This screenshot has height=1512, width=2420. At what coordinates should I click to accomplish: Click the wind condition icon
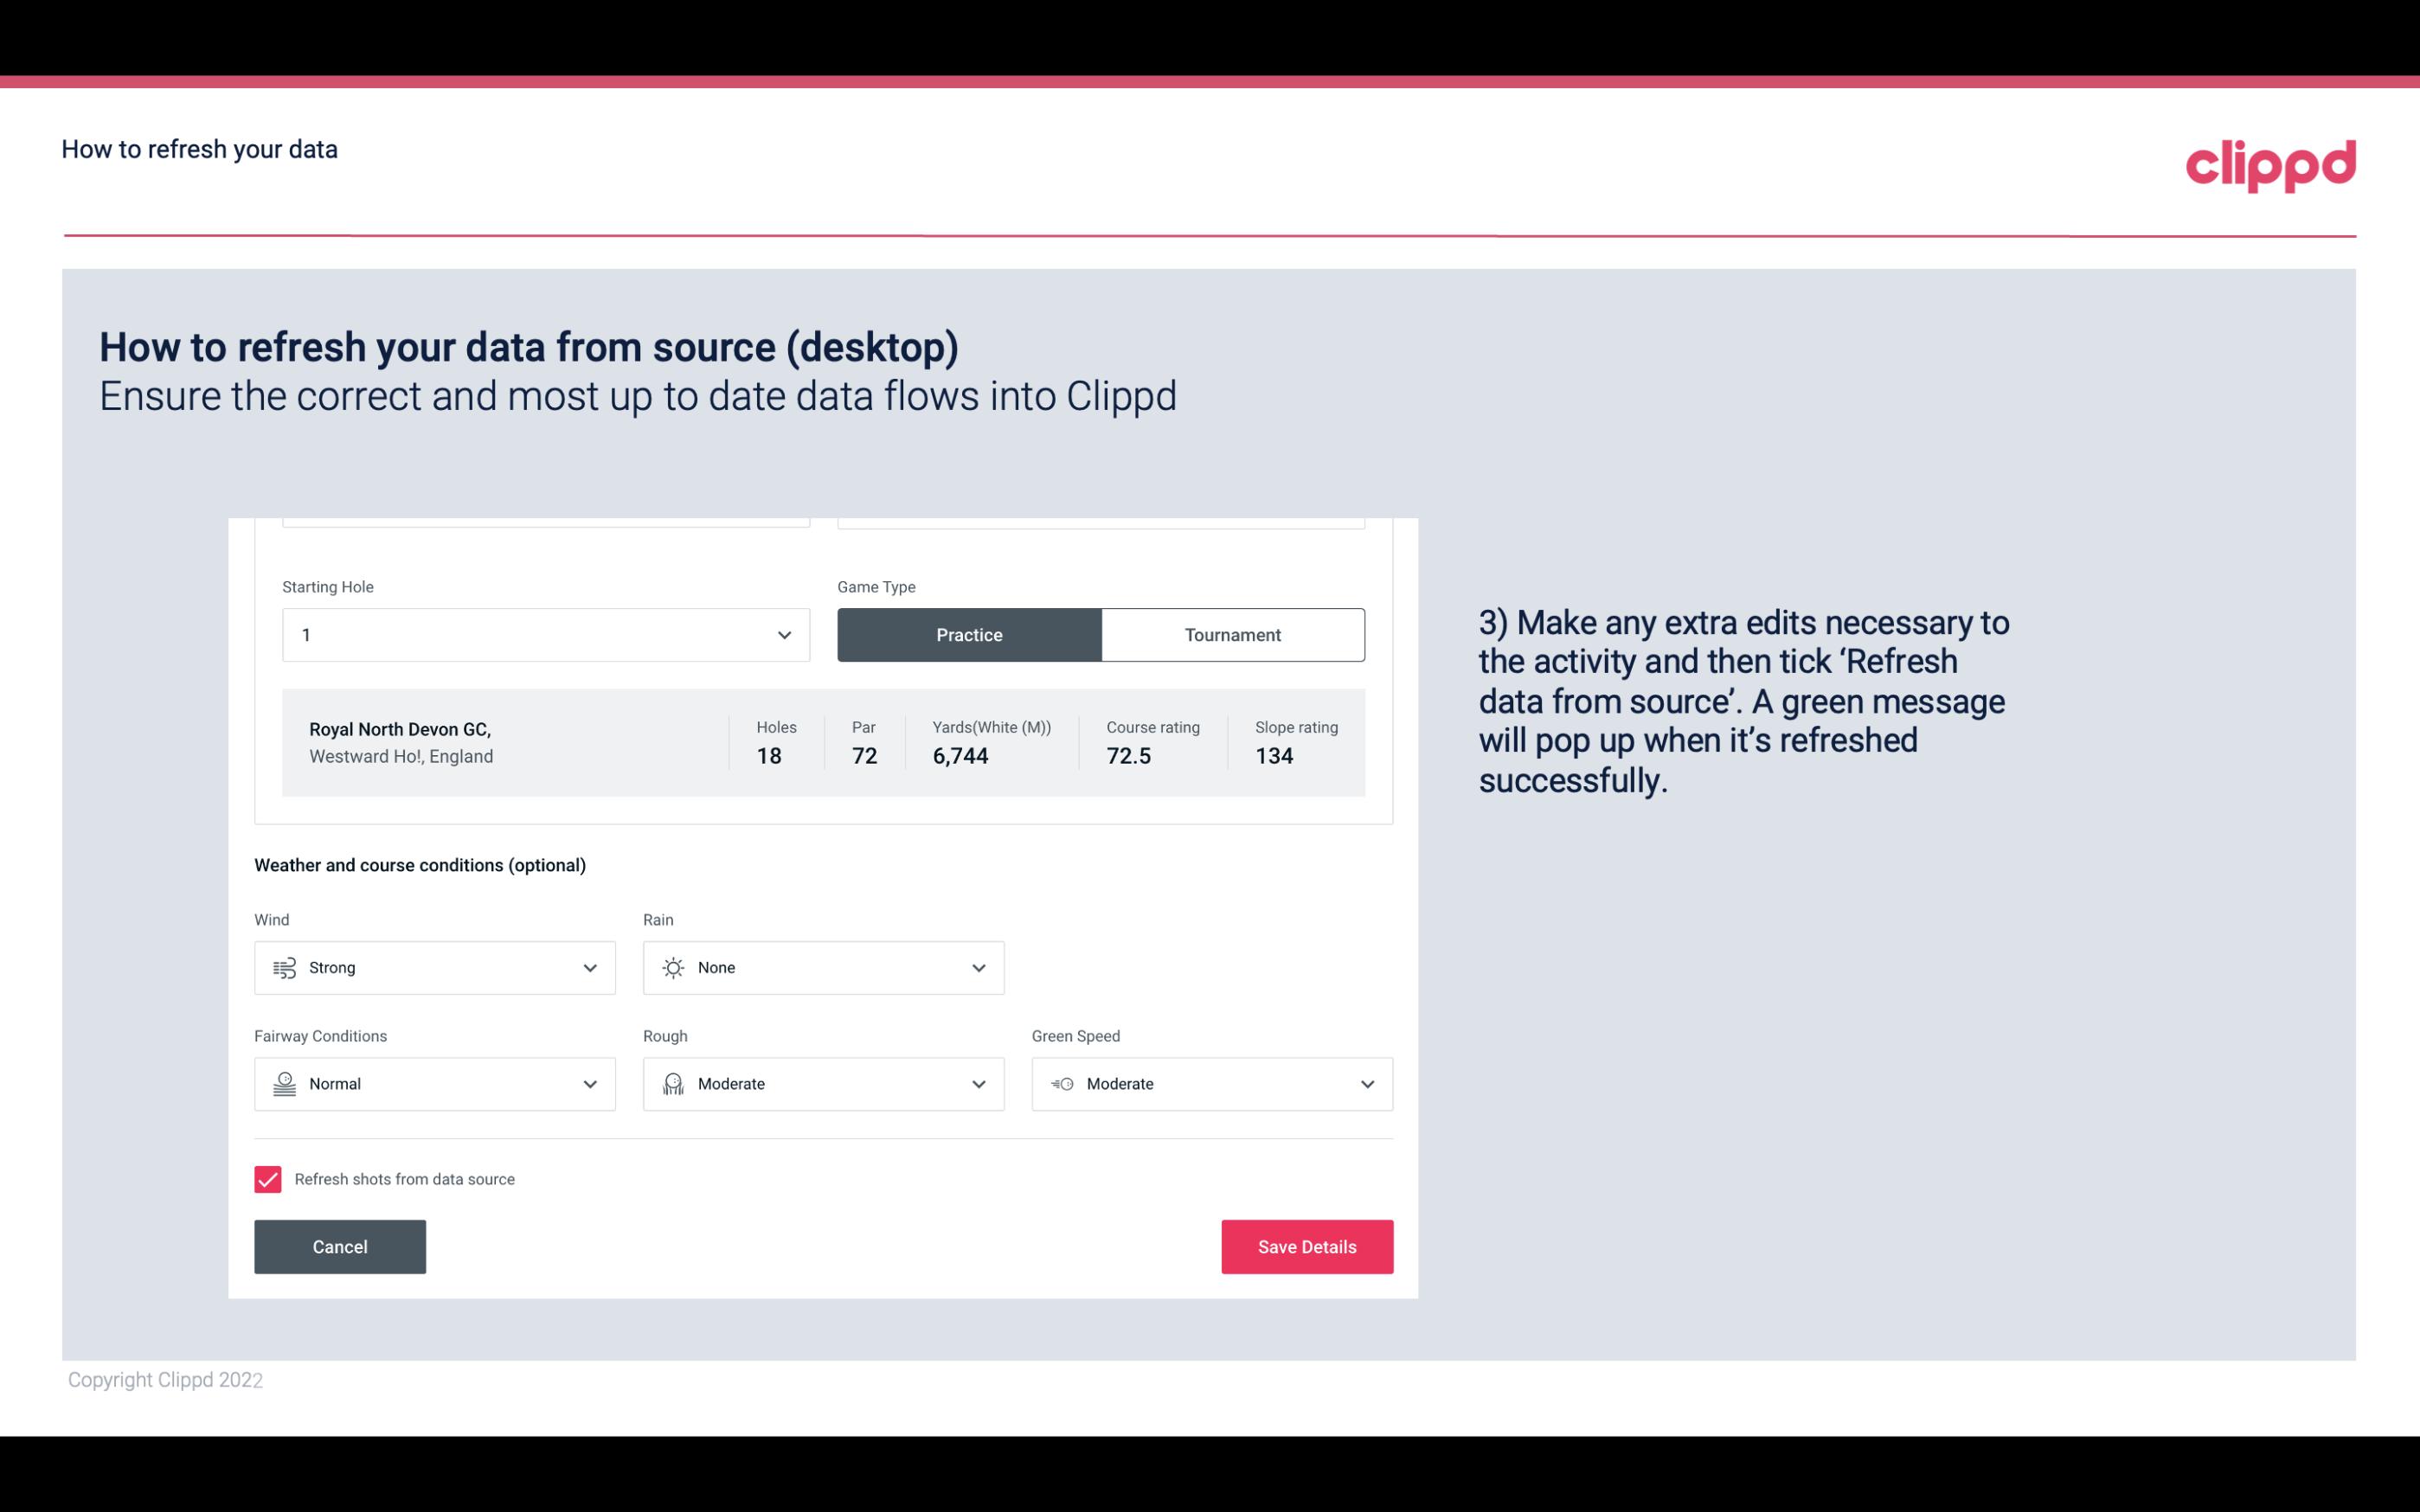(284, 967)
